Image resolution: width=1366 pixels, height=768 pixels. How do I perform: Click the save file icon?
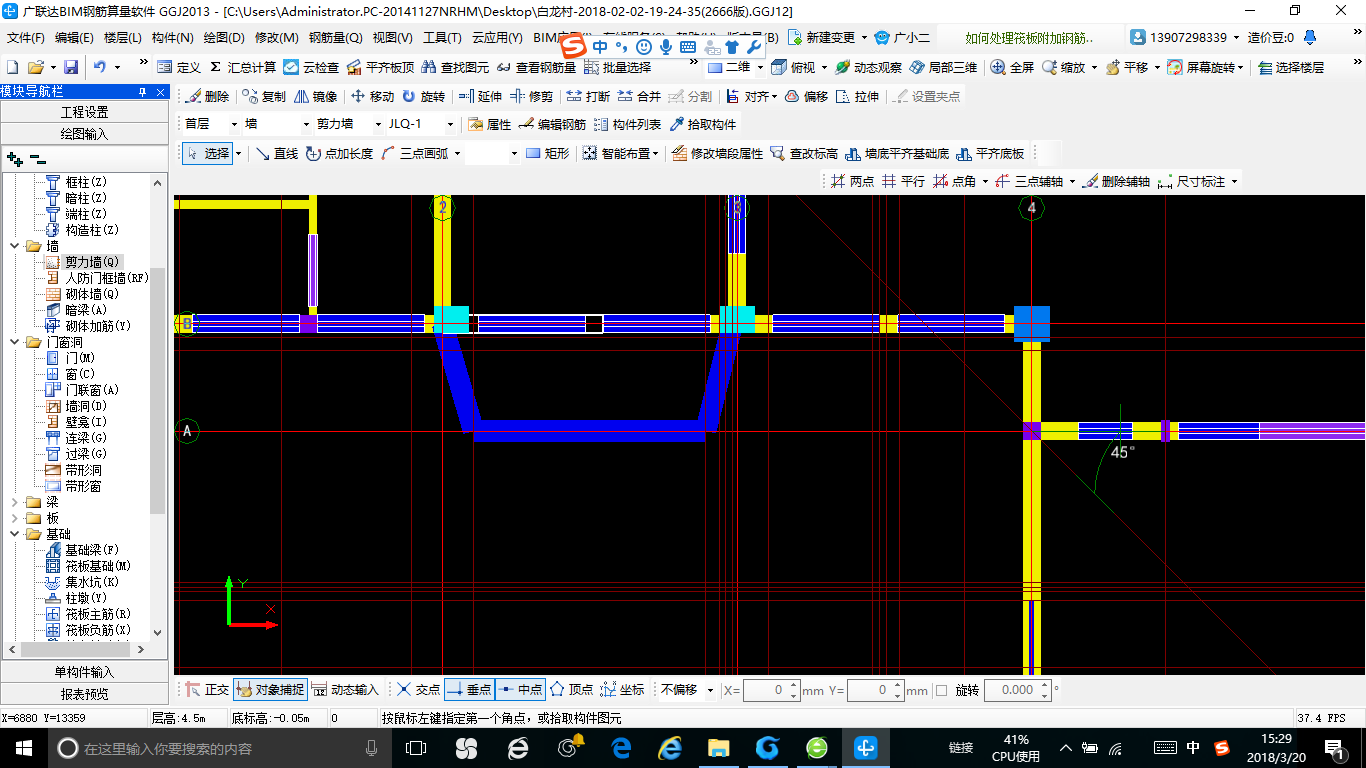click(71, 67)
